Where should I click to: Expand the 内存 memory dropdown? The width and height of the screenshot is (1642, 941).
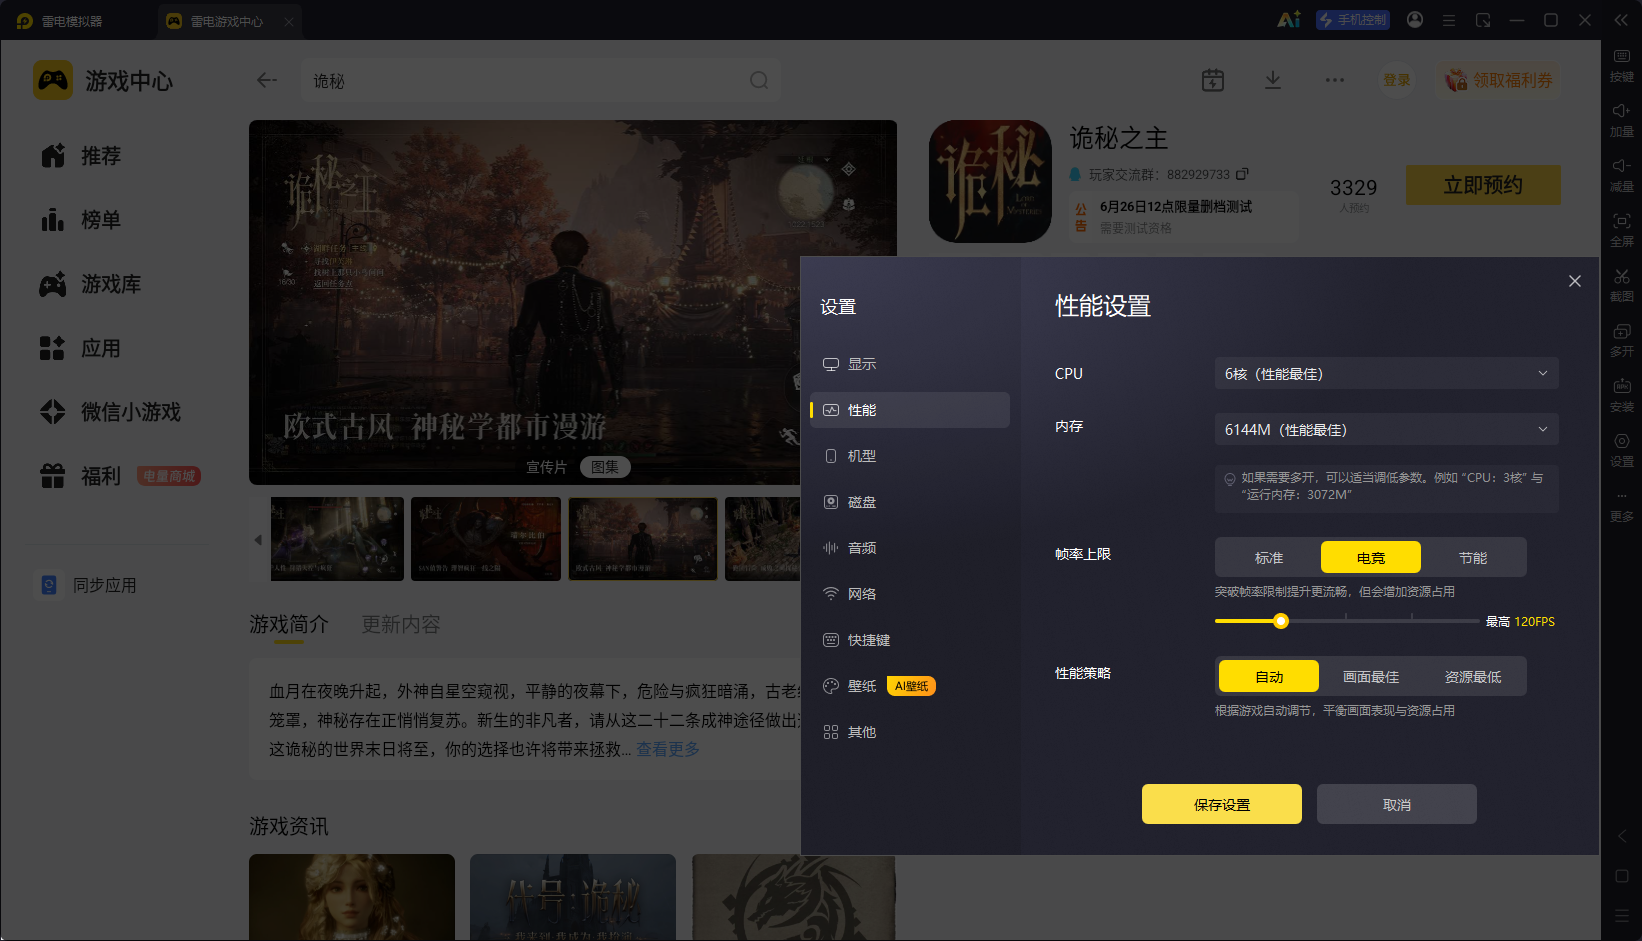[1386, 430]
